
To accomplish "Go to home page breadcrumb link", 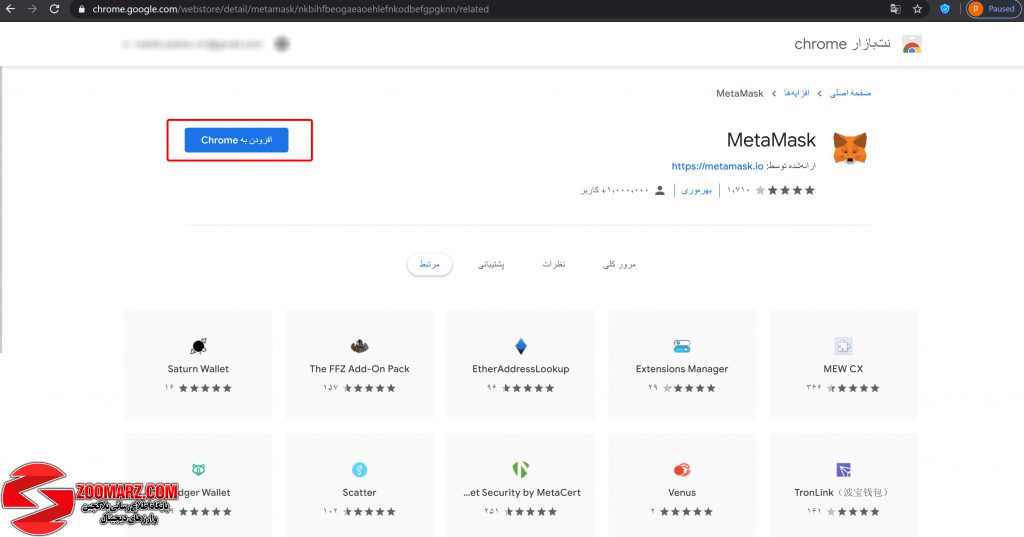I will tap(850, 93).
